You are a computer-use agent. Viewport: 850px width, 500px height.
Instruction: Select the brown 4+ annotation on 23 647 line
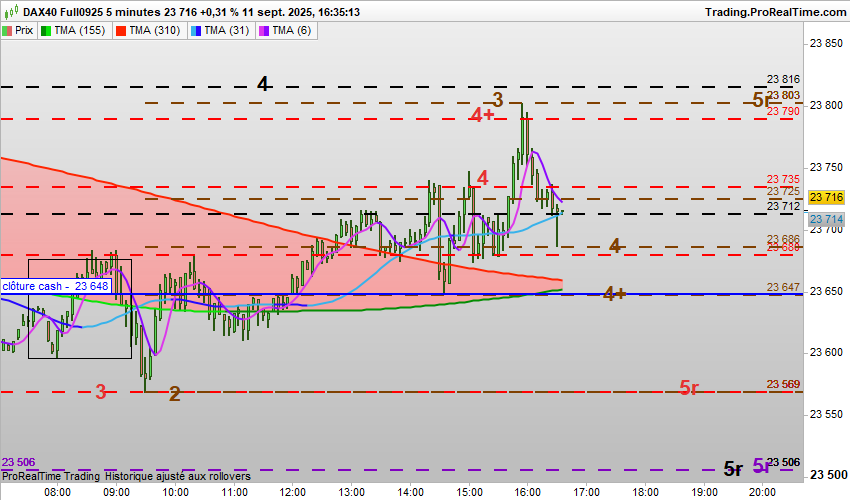(615, 294)
